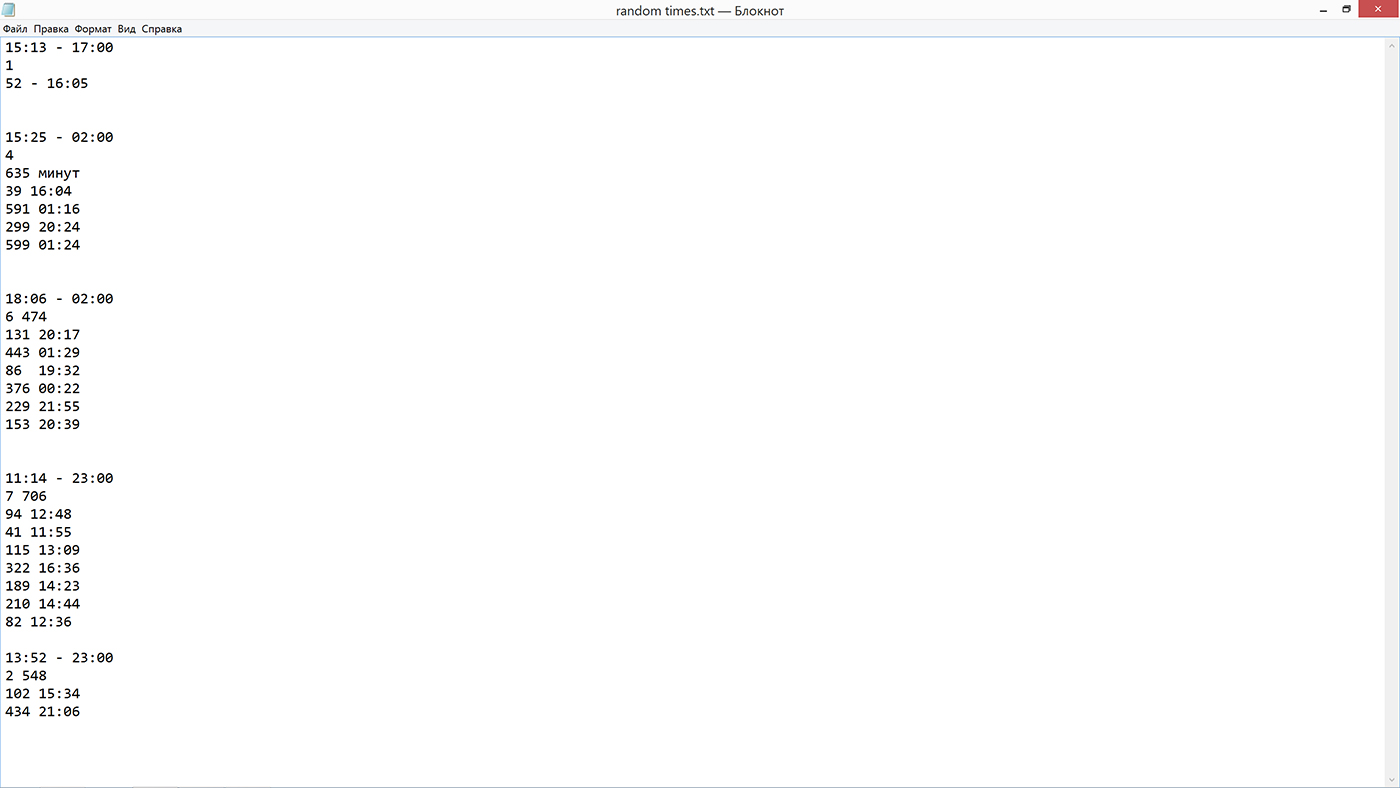This screenshot has height=788, width=1400.
Task: Open the Вид menu
Action: pos(127,29)
